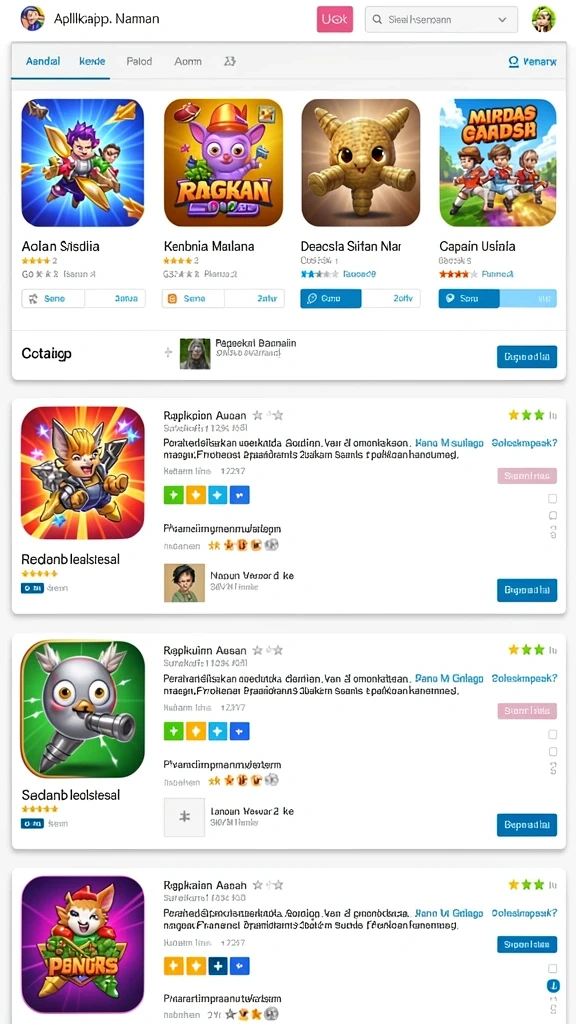Screen dimensions: 576x1024
Task: Tick the checkbox in the Penurs listing
Action: click(552, 968)
